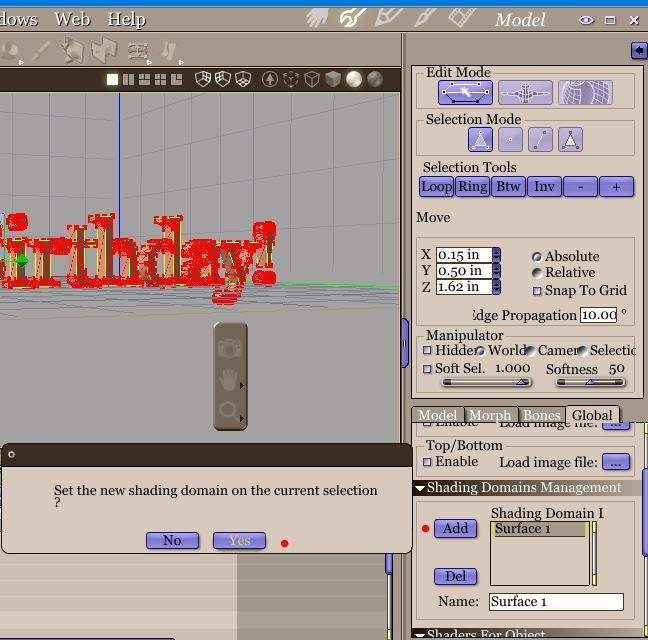Select World manipulator radio button
648x640 pixels.
tap(480, 351)
